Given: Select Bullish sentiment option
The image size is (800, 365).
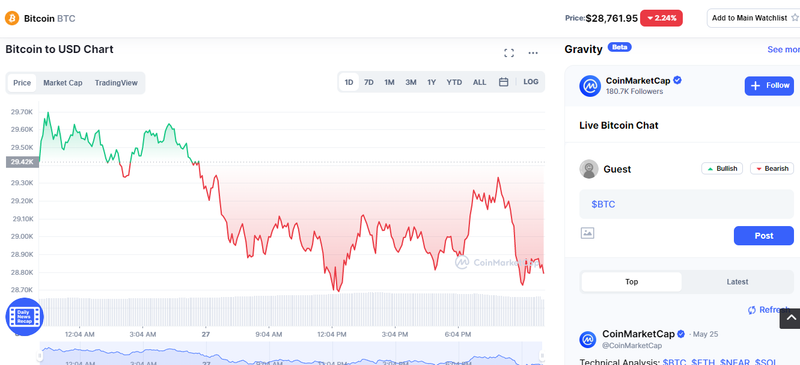Looking at the screenshot, I should [x=722, y=168].
